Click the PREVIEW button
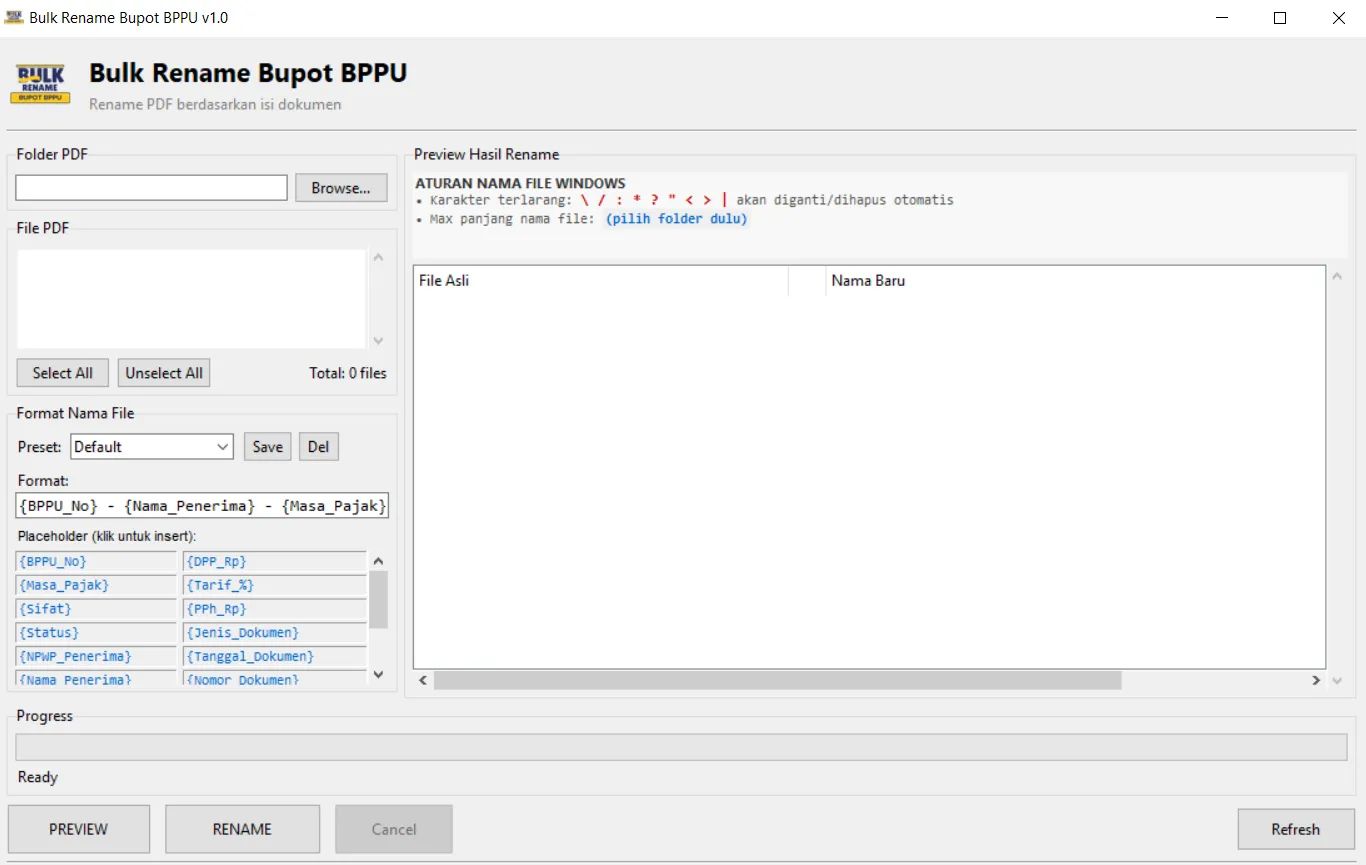 79,829
